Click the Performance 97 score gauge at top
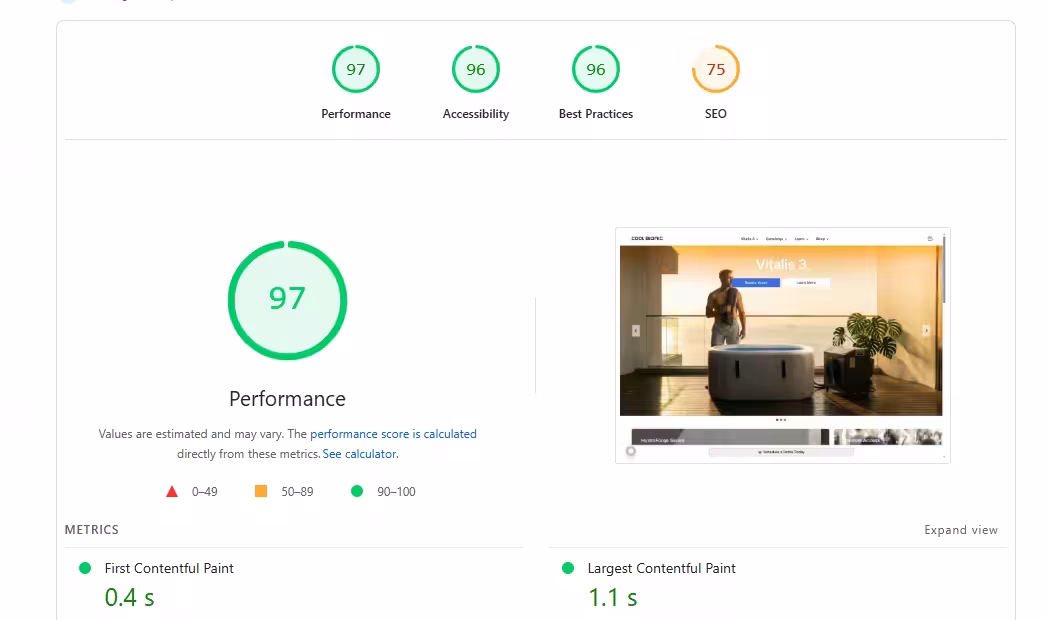The width and height of the screenshot is (1046, 620). (x=356, y=69)
